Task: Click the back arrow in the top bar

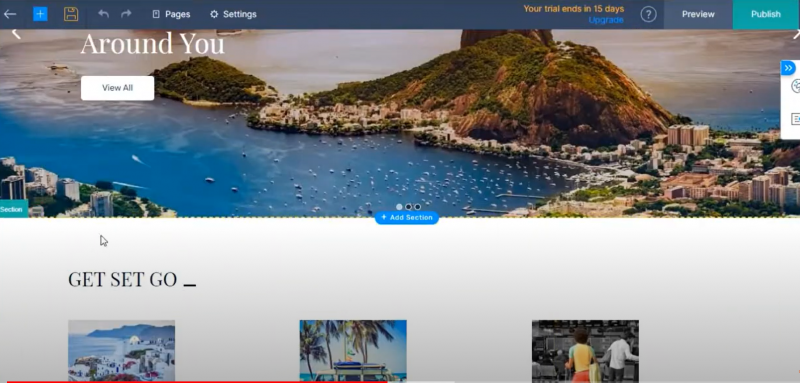Action: [x=10, y=14]
